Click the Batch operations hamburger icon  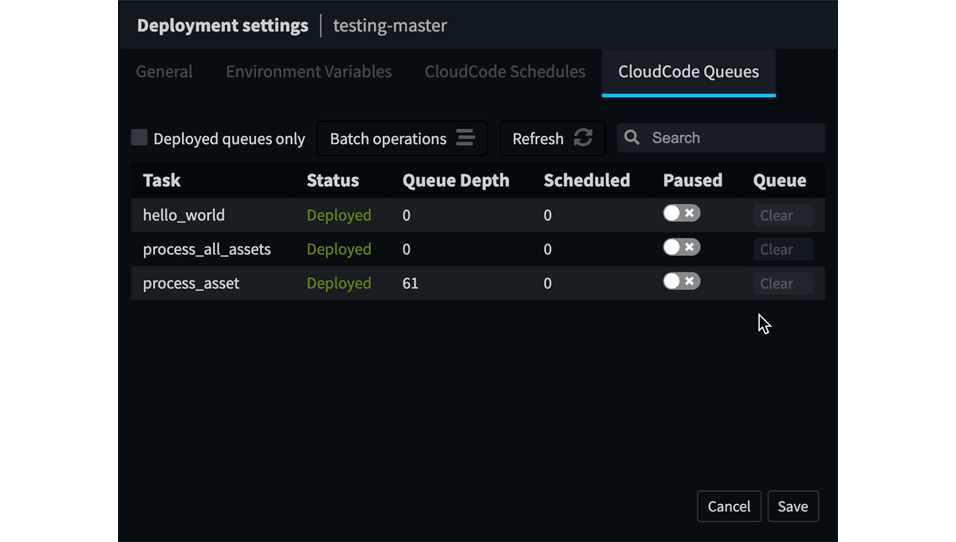(465, 138)
